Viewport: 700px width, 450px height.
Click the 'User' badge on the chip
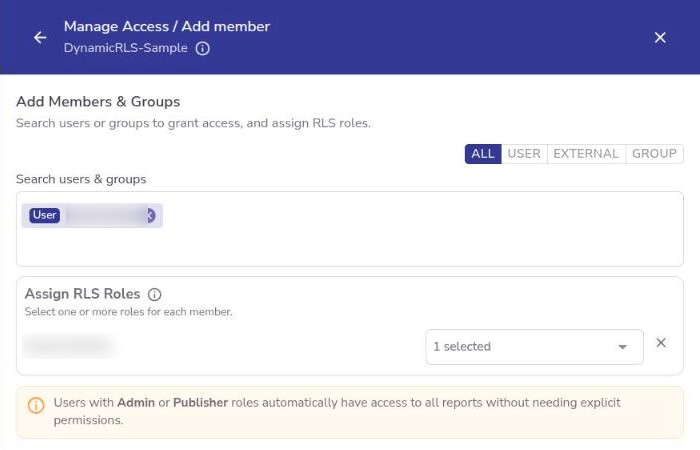[x=45, y=215]
